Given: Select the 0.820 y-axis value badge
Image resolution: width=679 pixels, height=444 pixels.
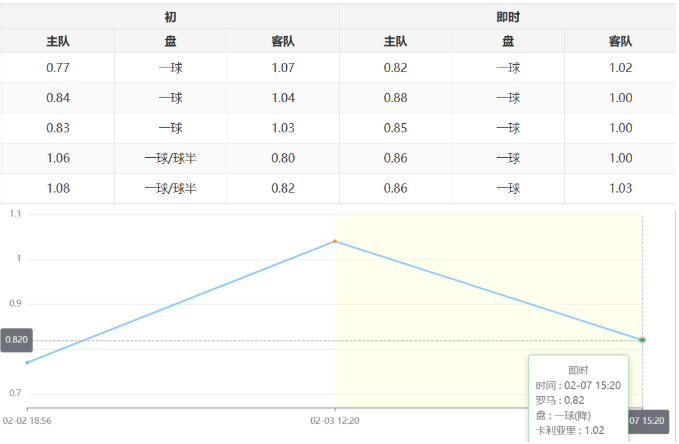Looking at the screenshot, I should click(17, 340).
